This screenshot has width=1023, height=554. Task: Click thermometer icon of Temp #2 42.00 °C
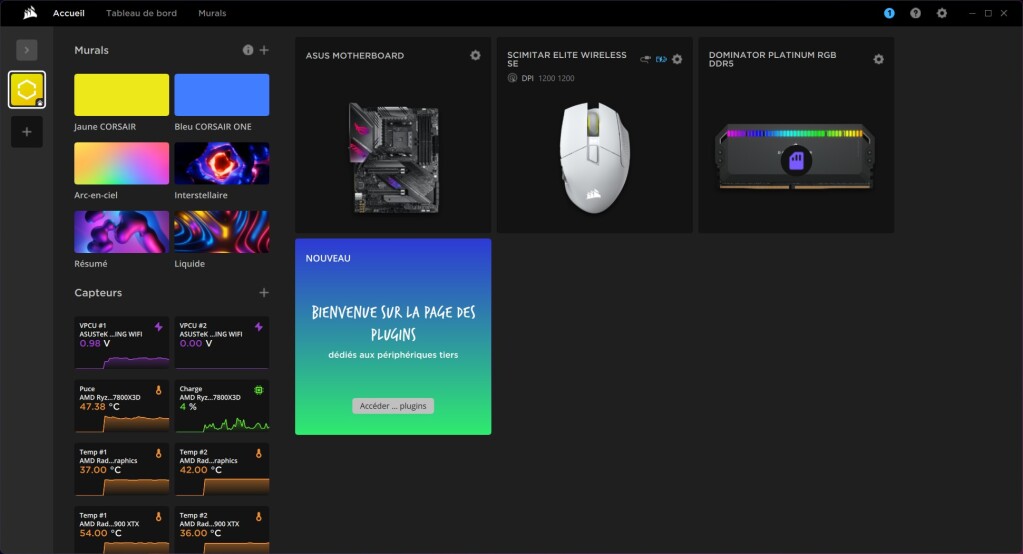point(259,453)
